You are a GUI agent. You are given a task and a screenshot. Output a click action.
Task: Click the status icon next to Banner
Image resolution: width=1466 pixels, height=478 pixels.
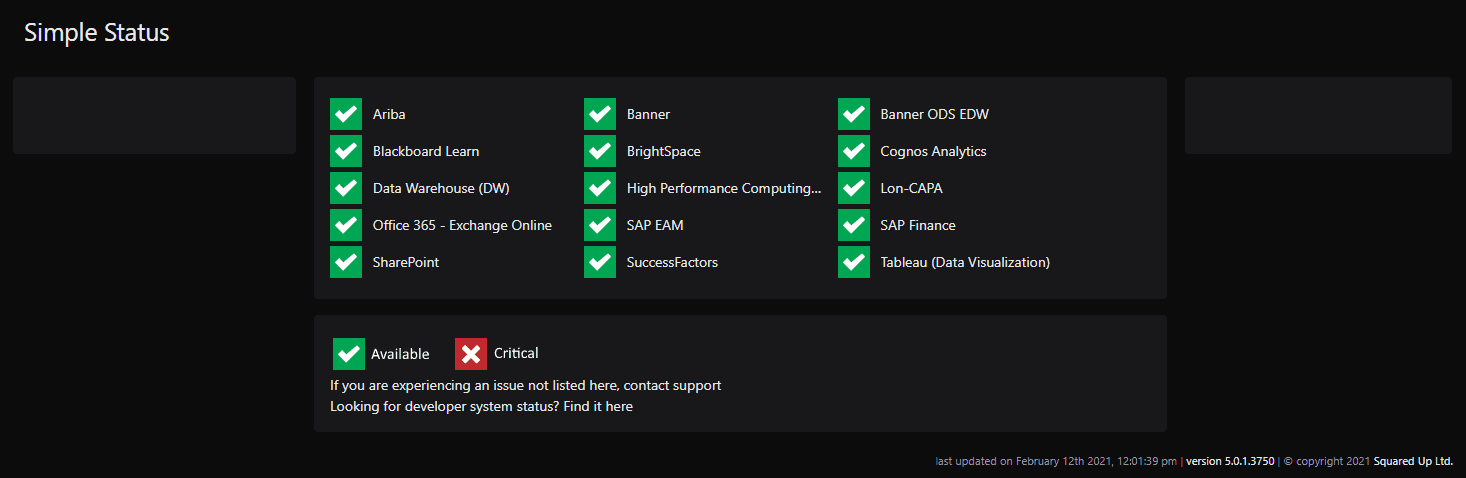600,114
